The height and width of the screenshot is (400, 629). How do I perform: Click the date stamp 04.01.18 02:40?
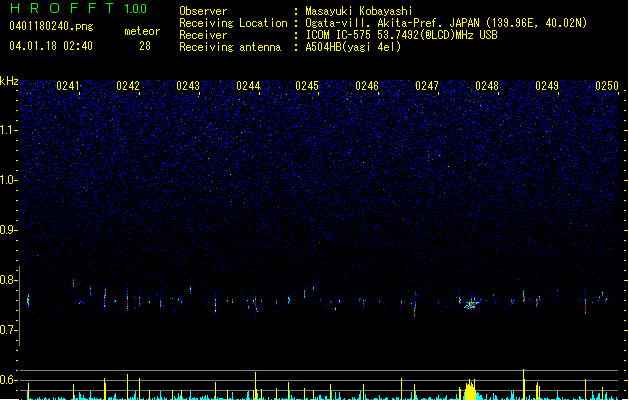pos(51,46)
